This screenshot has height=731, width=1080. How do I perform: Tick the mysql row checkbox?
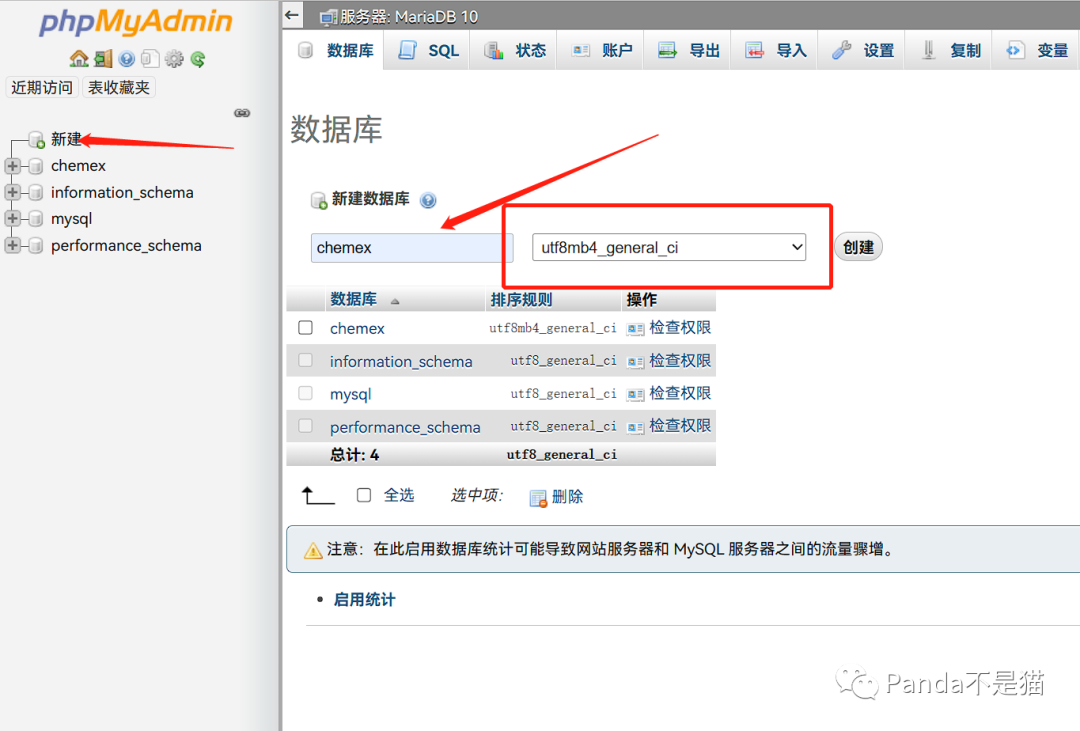pos(305,393)
